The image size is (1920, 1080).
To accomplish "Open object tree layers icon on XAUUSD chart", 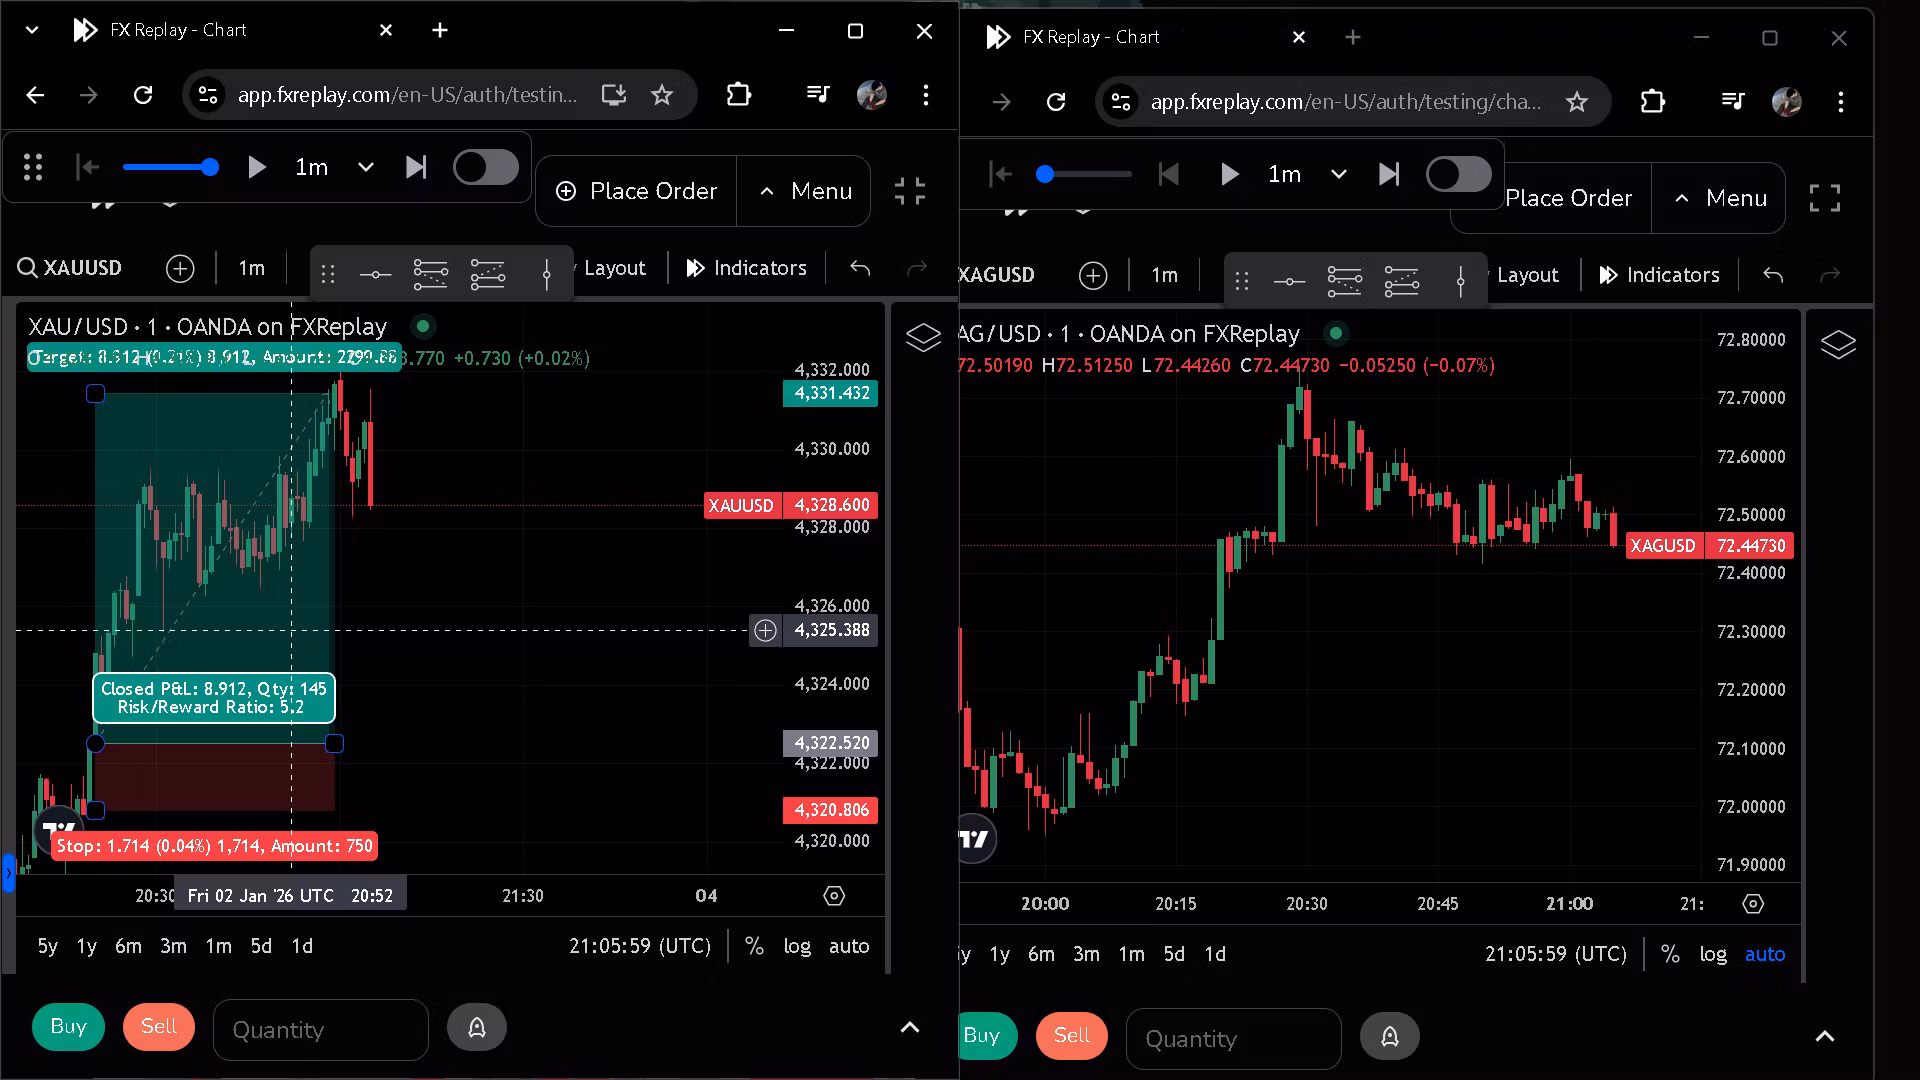I will coord(923,338).
